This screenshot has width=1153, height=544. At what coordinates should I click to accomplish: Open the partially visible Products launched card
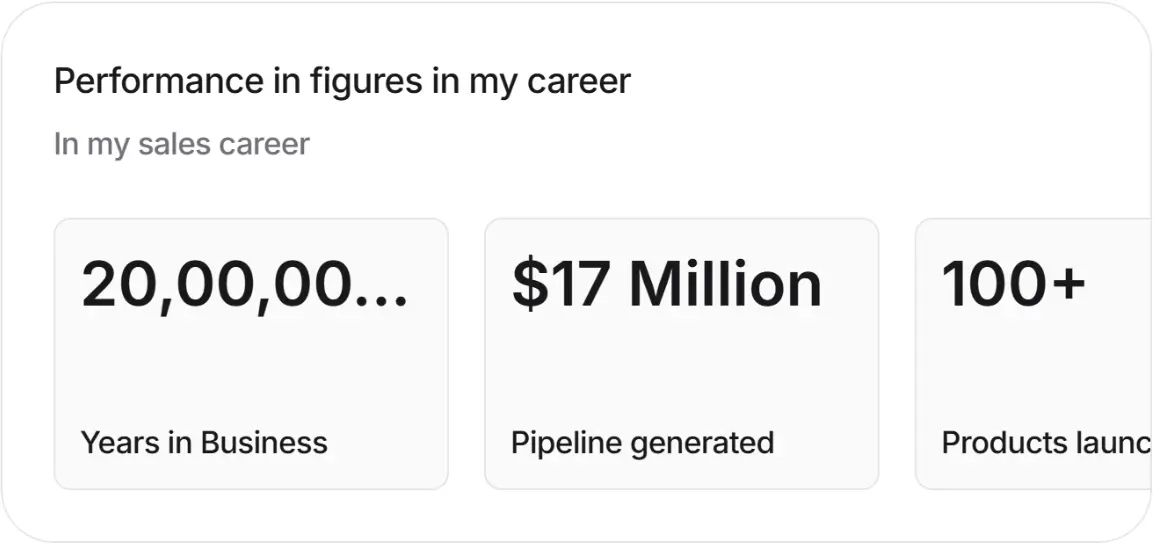(1034, 354)
